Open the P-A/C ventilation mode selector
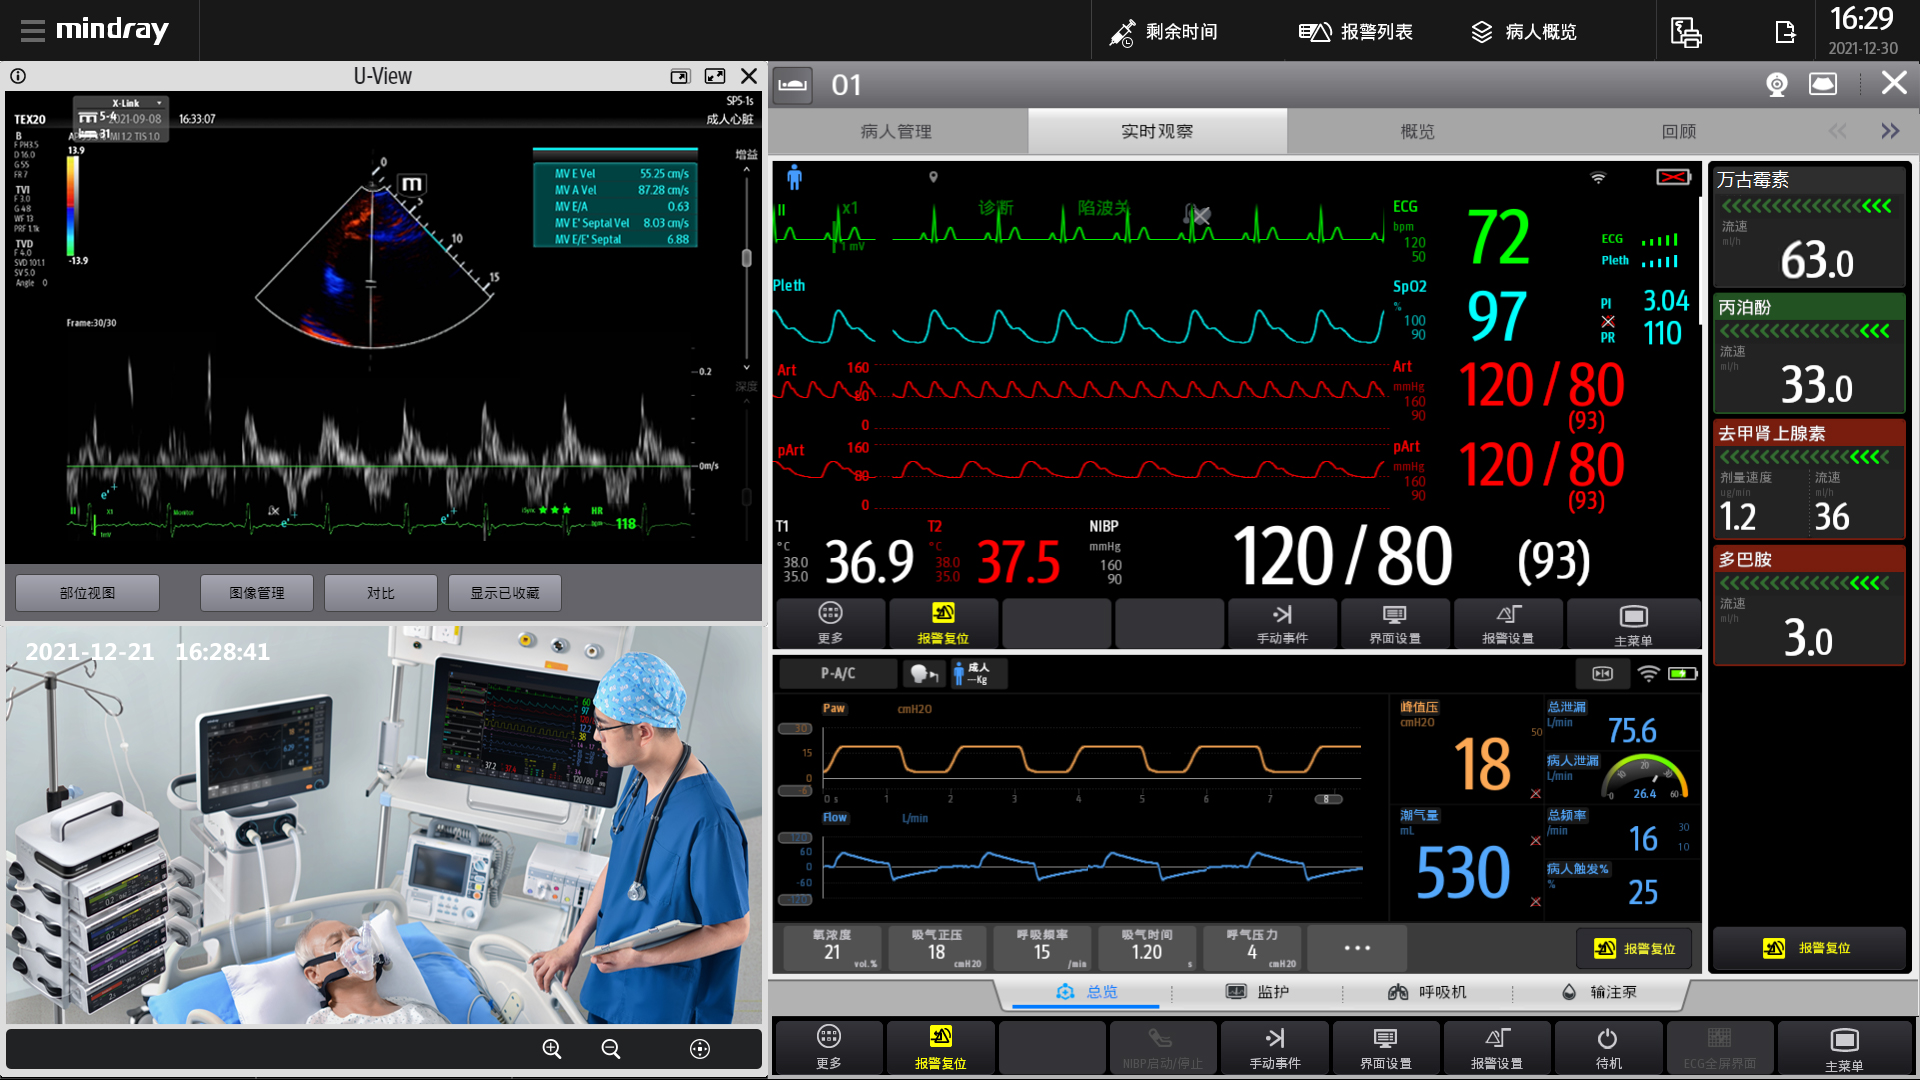 (838, 673)
